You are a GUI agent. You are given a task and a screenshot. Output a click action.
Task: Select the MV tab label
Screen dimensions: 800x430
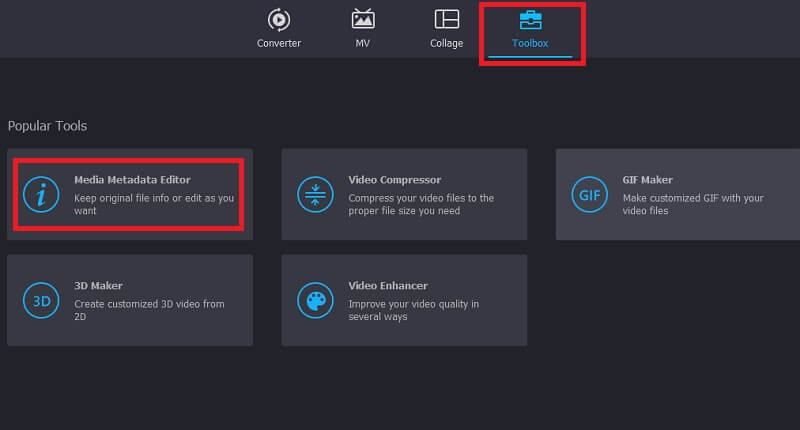363,44
